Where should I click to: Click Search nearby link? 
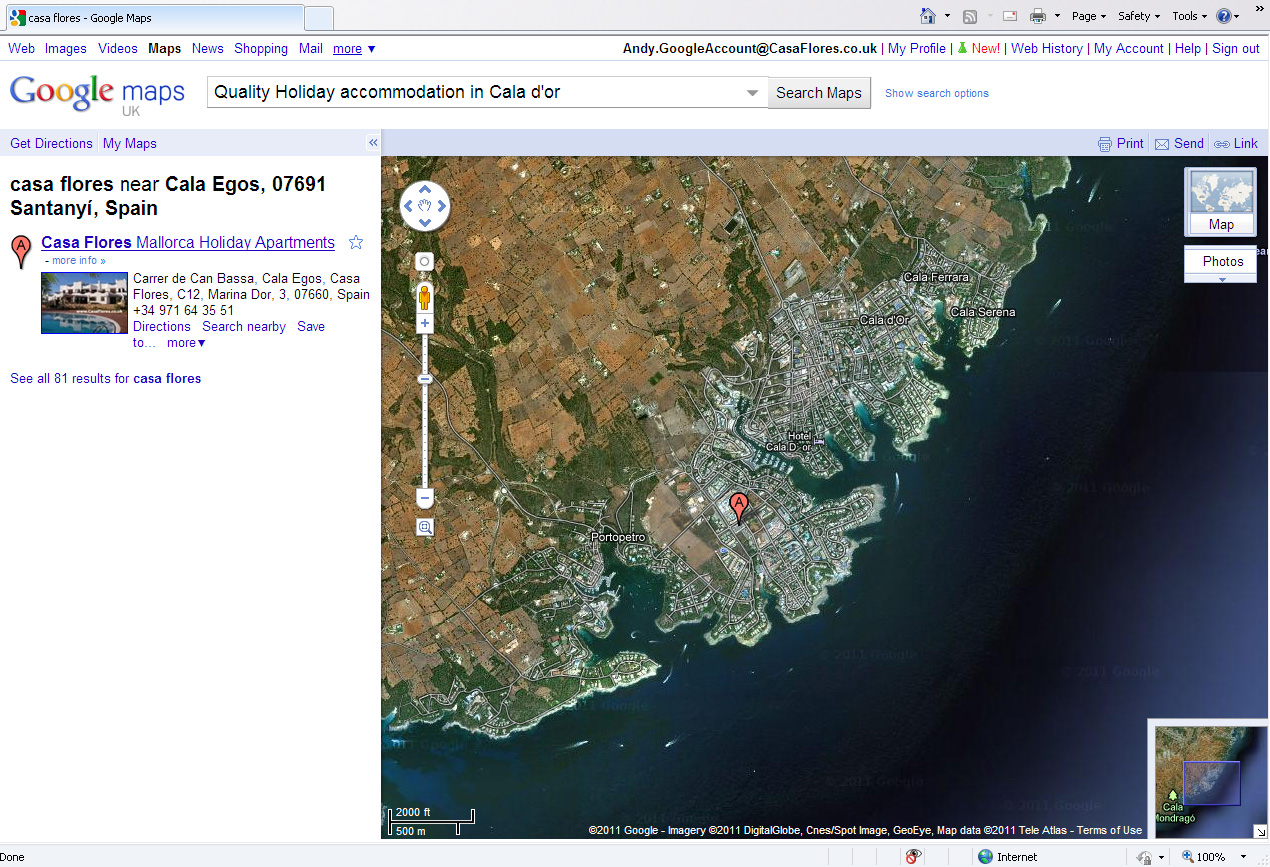(244, 326)
